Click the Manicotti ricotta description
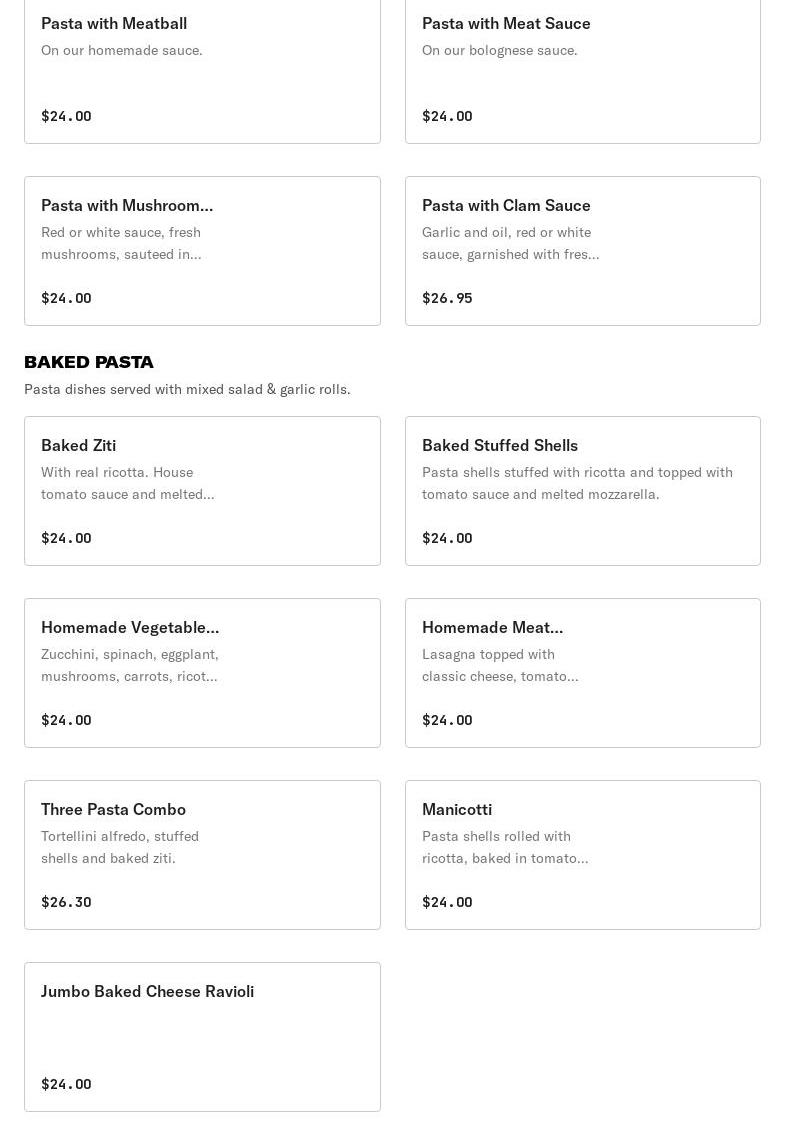This screenshot has height=1135, width=785. click(x=505, y=847)
